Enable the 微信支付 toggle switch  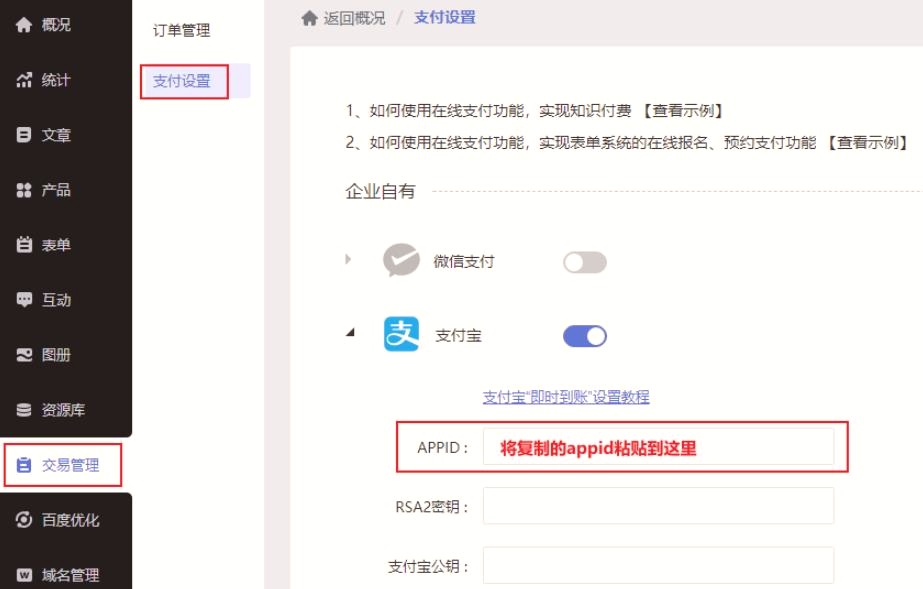585,262
